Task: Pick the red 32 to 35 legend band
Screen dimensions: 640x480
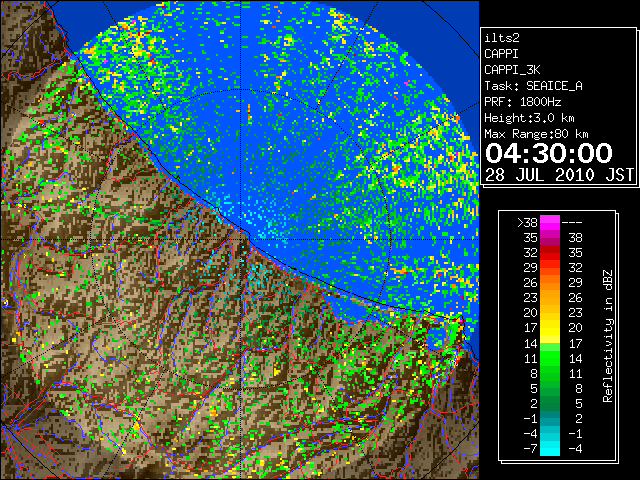Action: tap(550, 253)
